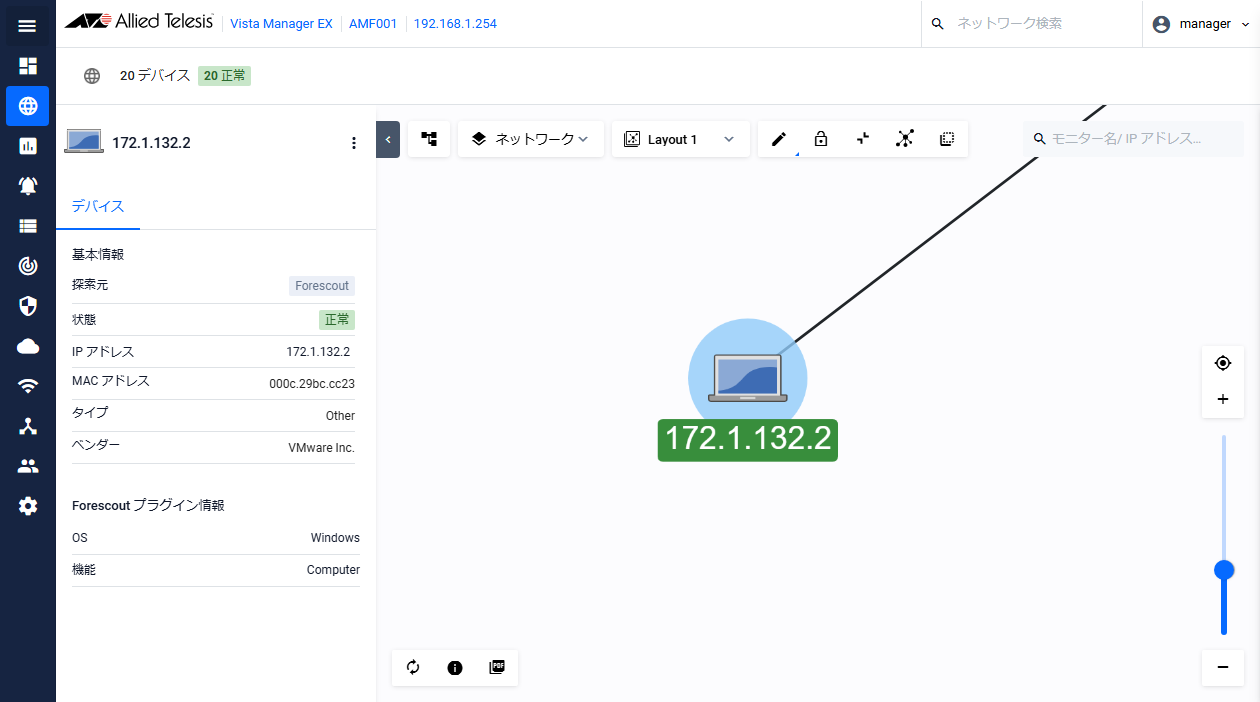Click the IP address value in panel
1260x702 pixels.
tap(318, 352)
